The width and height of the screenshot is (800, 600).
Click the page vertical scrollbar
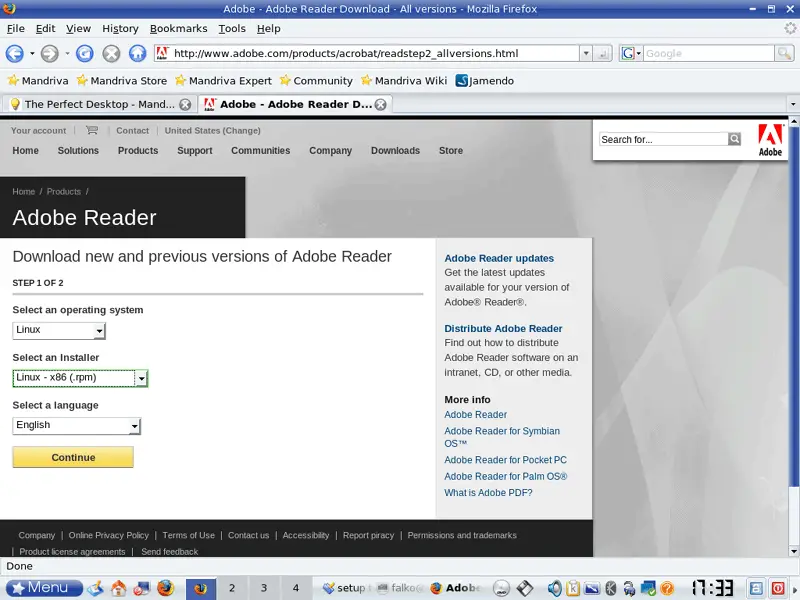(794, 337)
